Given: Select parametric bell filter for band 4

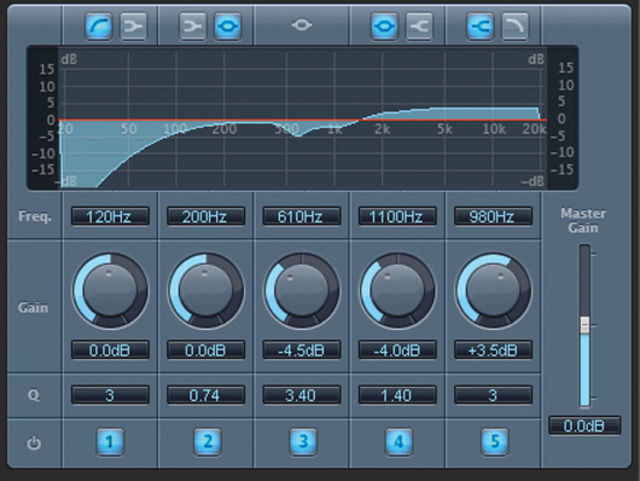Looking at the screenshot, I should pos(384,27).
